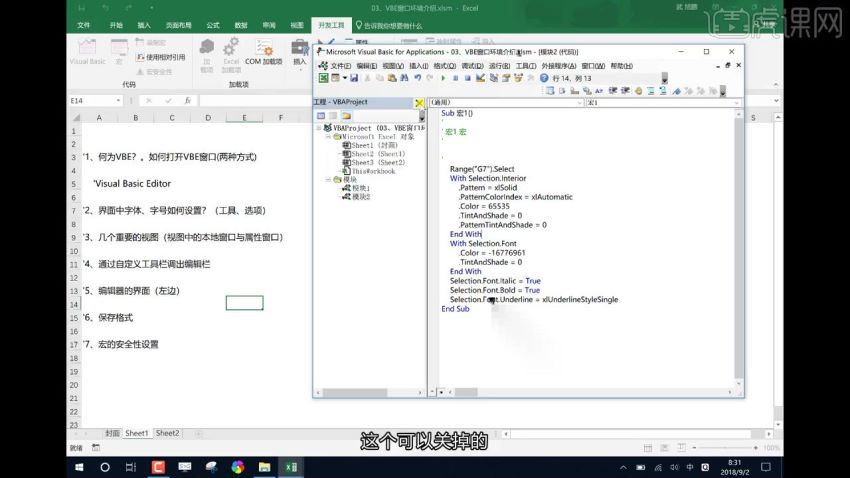
Task: Open Standard toolbar options overflow arrow
Action: 665,79
